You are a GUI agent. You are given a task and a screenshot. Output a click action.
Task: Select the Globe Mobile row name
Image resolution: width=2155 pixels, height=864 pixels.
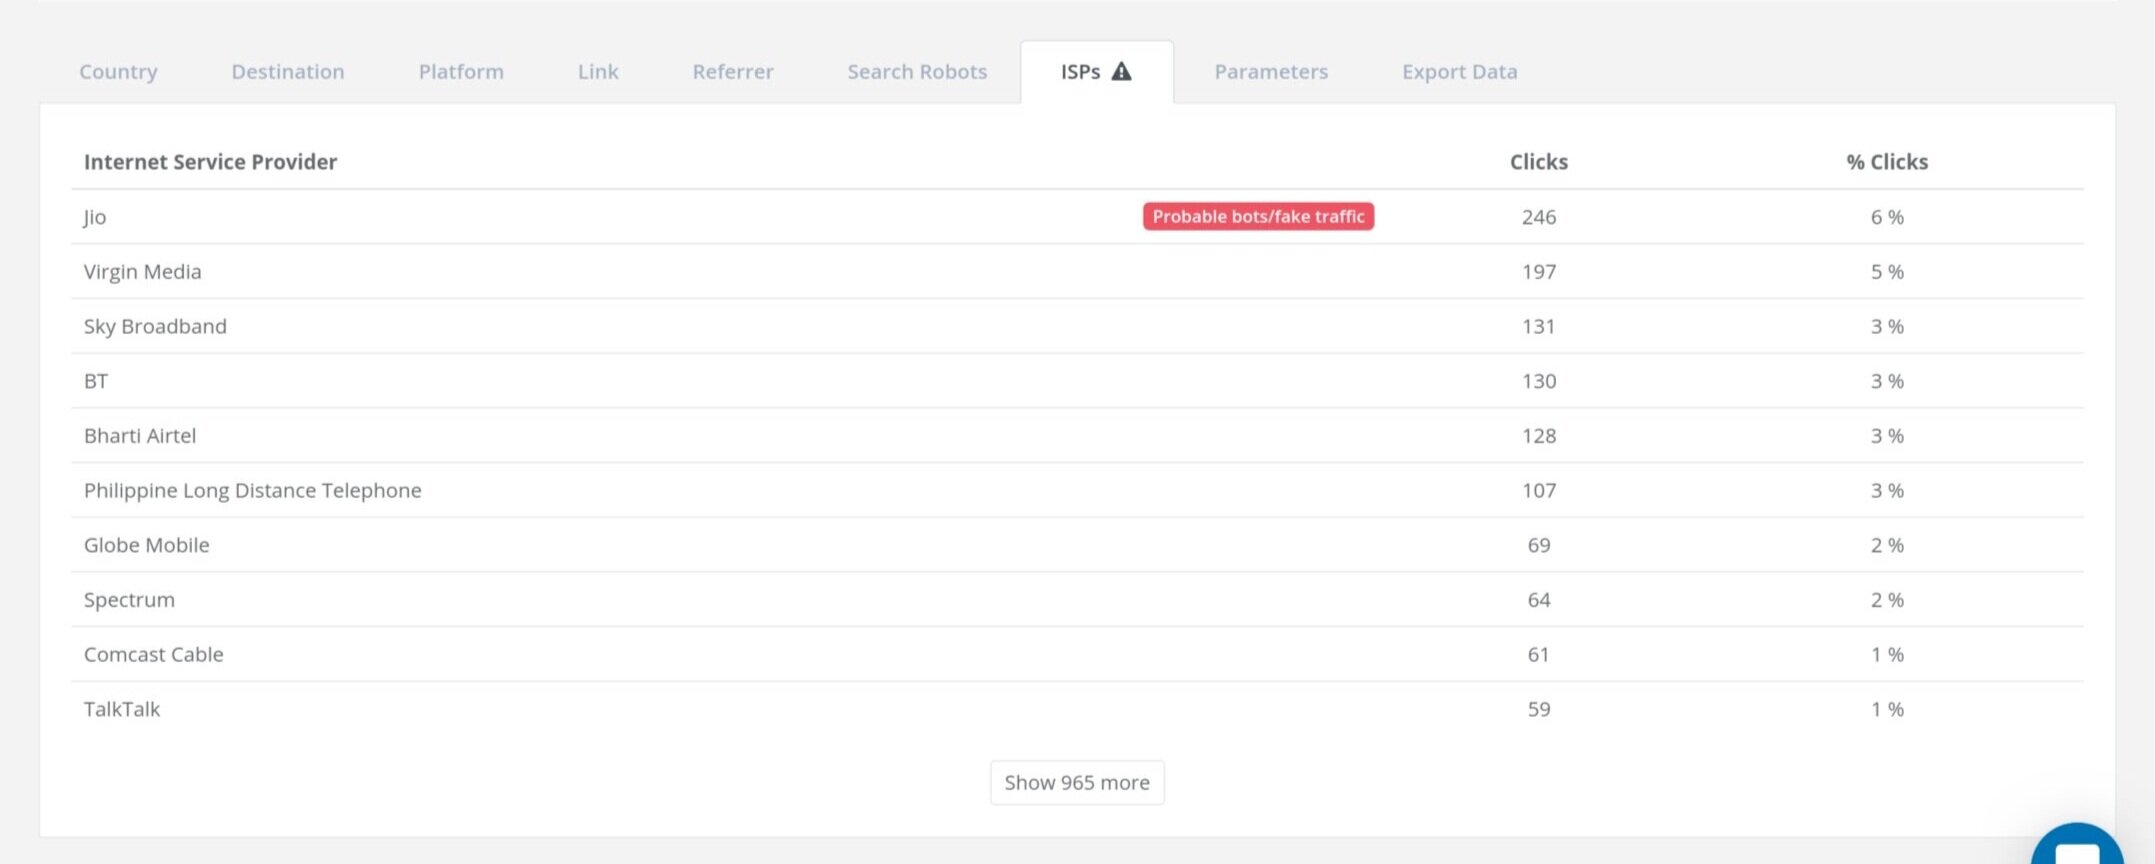pos(146,545)
